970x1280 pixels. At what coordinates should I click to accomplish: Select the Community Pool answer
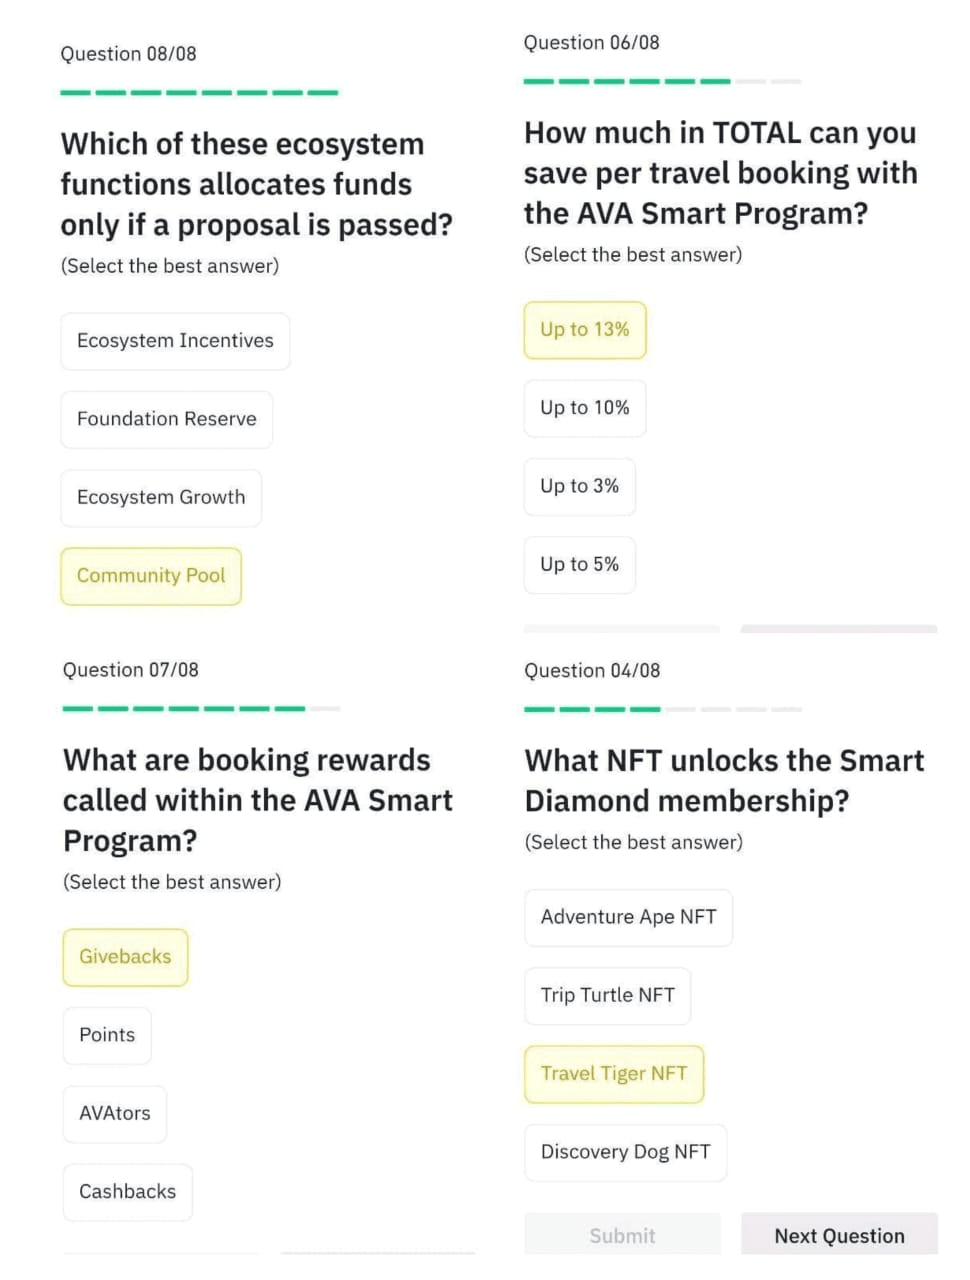(x=151, y=576)
